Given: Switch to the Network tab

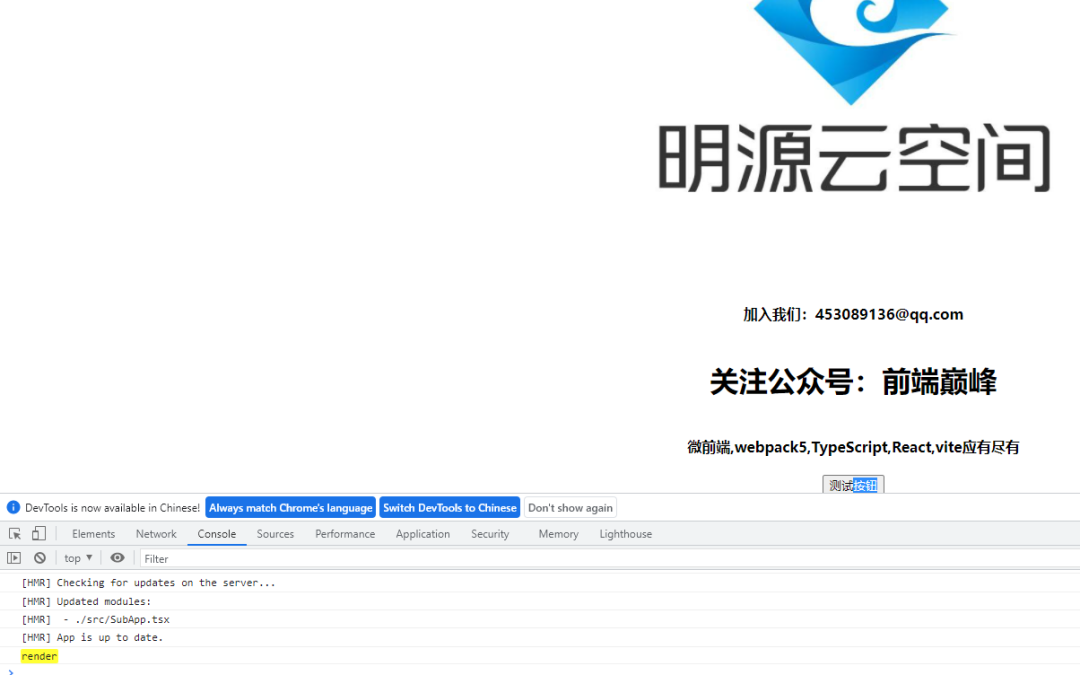Looking at the screenshot, I should [x=156, y=534].
